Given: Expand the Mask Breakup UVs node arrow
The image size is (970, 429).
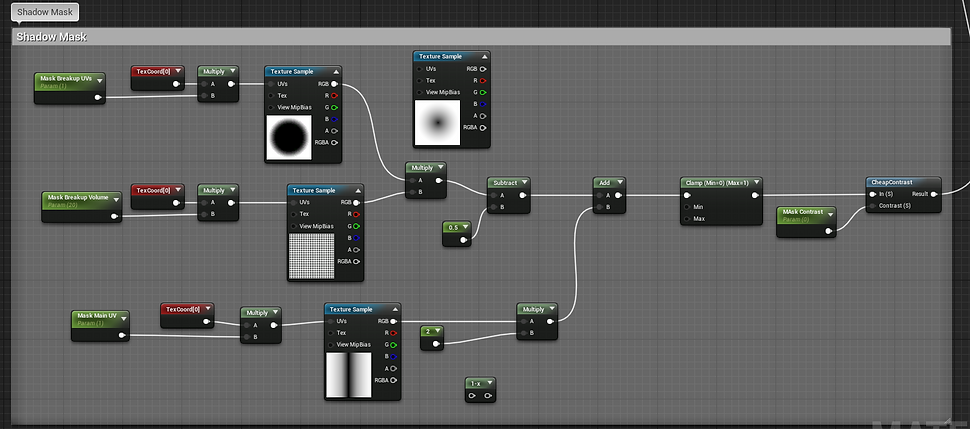Looking at the screenshot, I should (99, 80).
